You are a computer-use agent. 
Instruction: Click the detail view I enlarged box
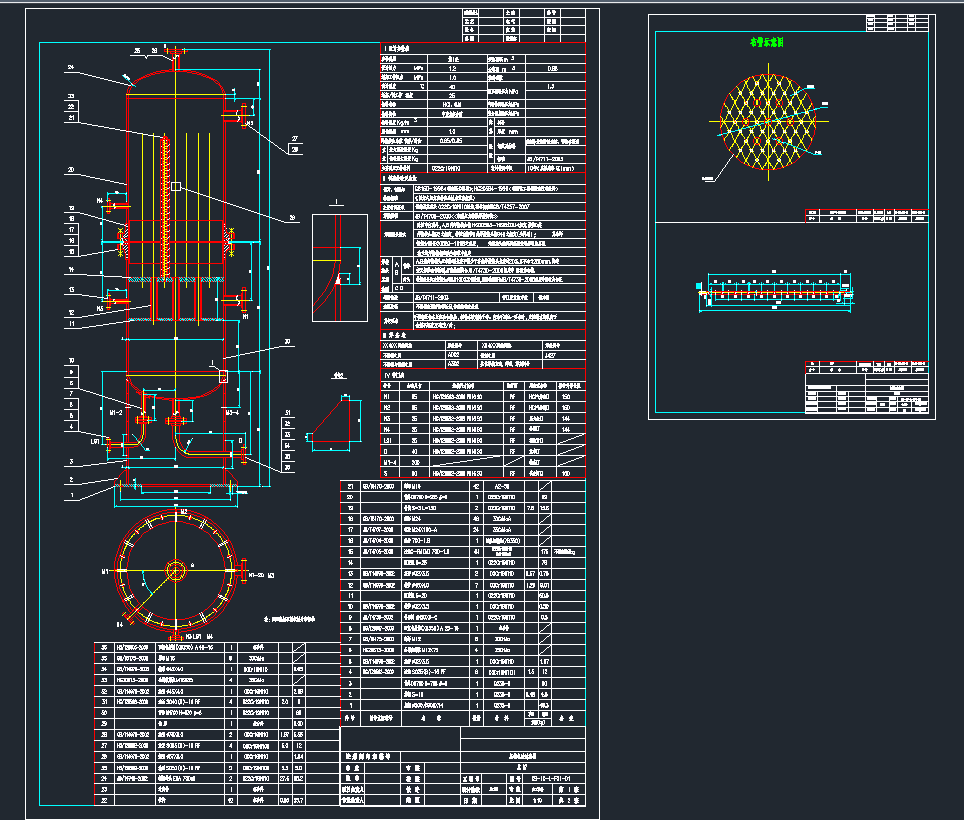coord(341,267)
